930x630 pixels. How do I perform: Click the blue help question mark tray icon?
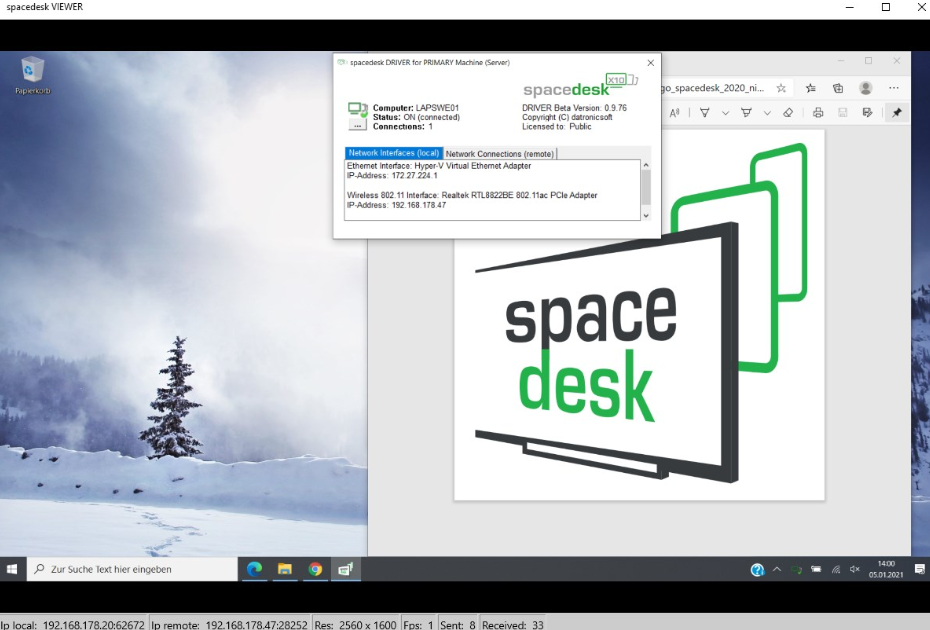pyautogui.click(x=757, y=569)
